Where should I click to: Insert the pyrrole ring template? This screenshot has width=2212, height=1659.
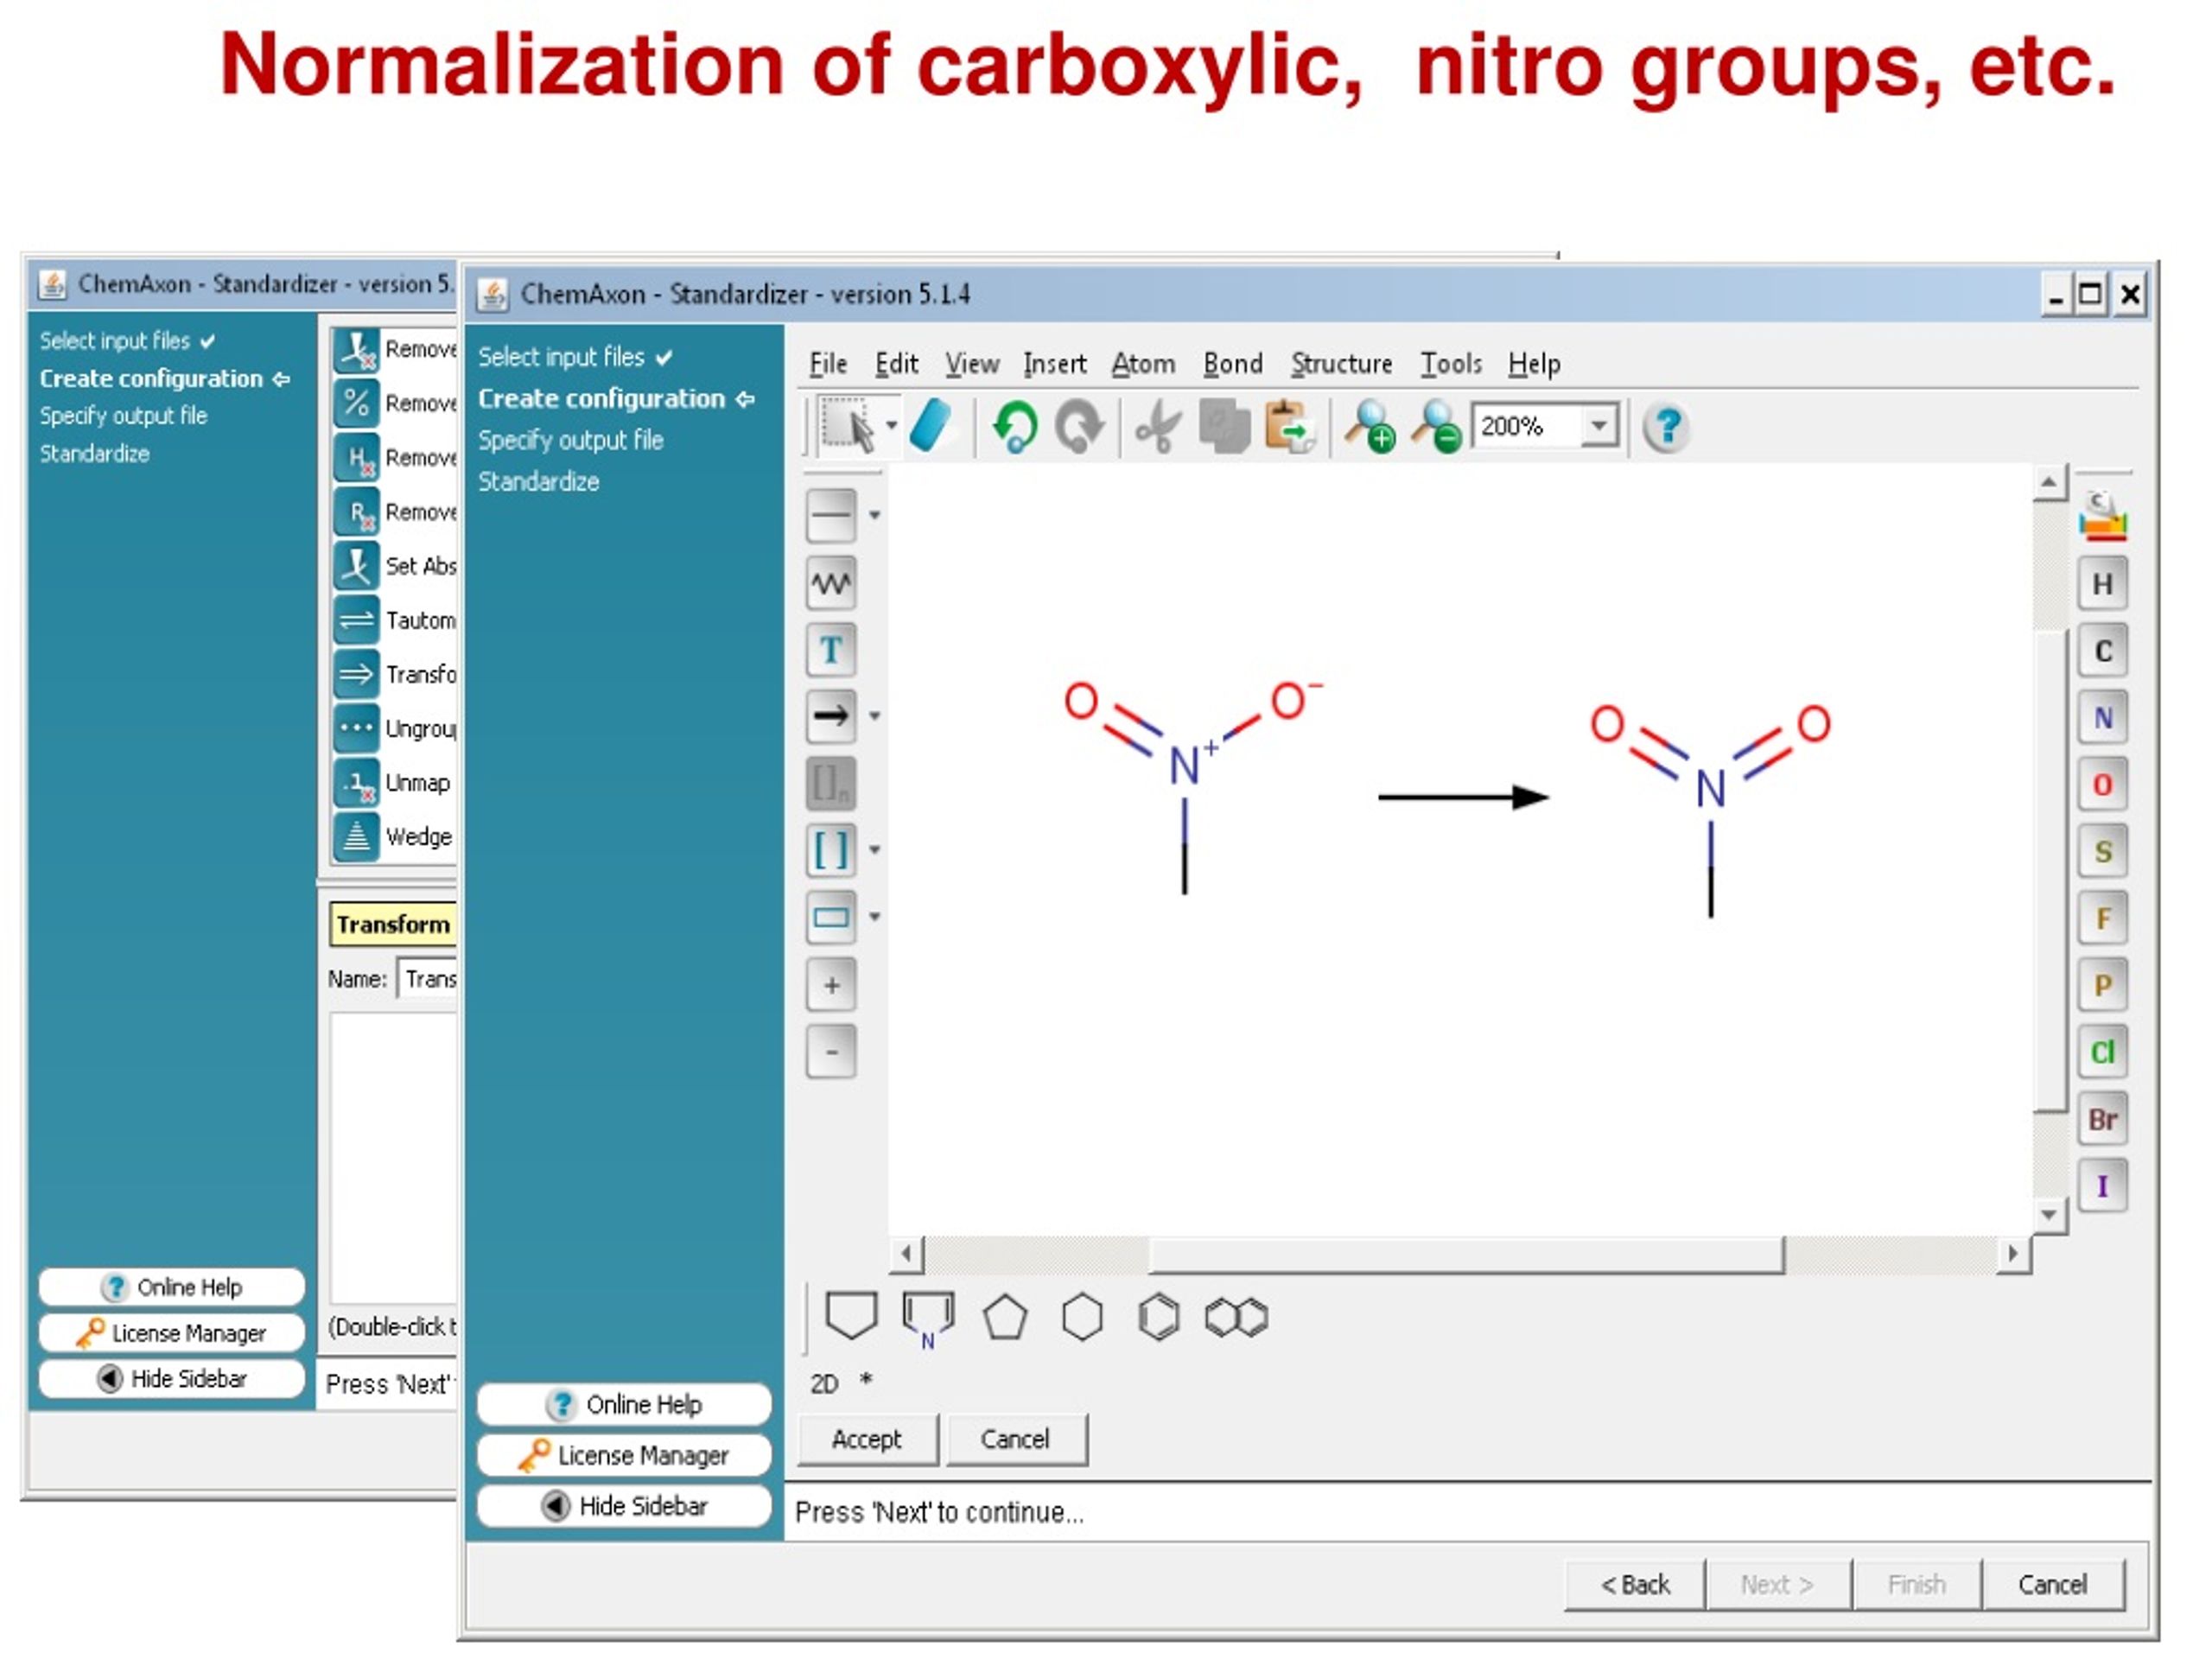pyautogui.click(x=928, y=1319)
